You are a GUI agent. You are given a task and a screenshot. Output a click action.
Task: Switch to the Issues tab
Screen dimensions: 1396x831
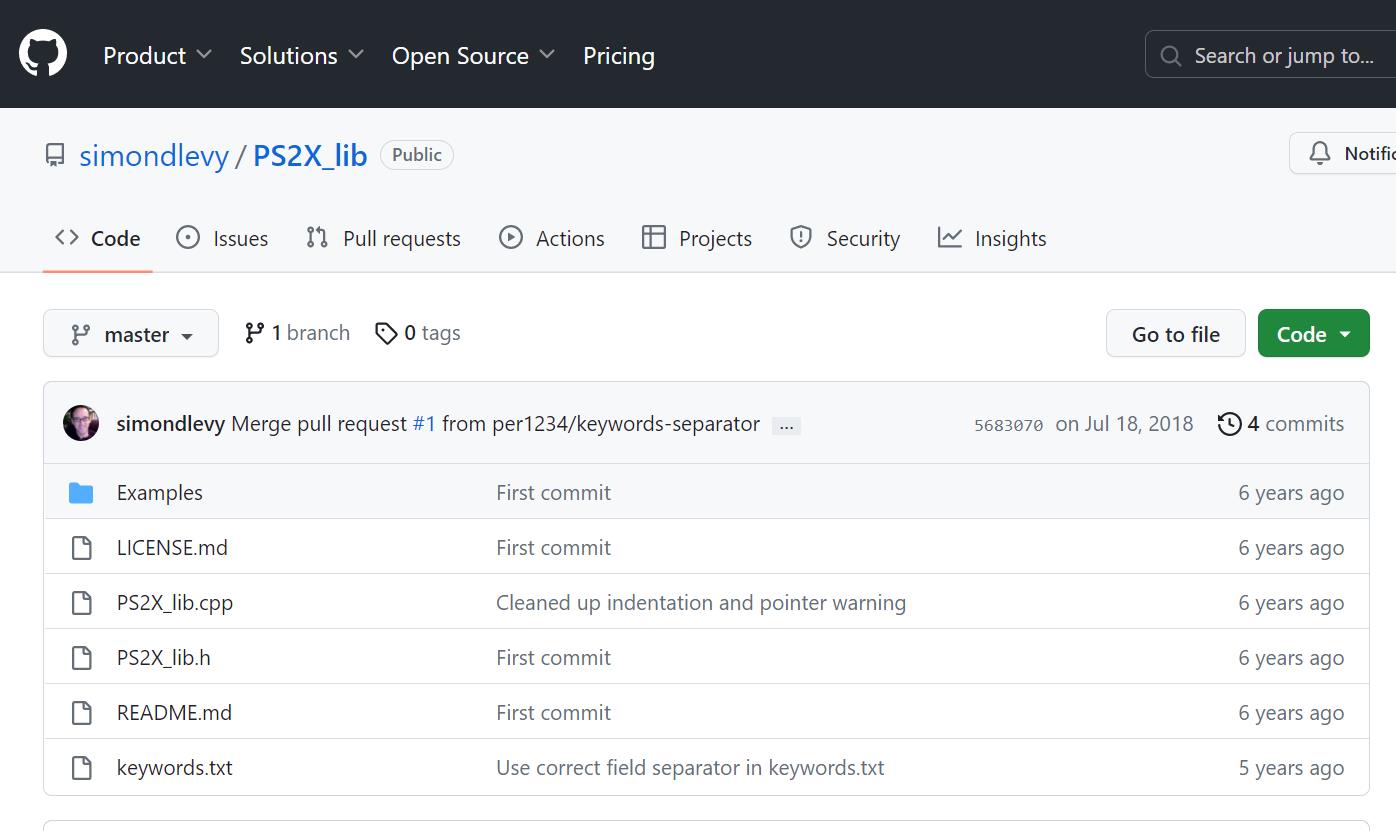click(222, 238)
